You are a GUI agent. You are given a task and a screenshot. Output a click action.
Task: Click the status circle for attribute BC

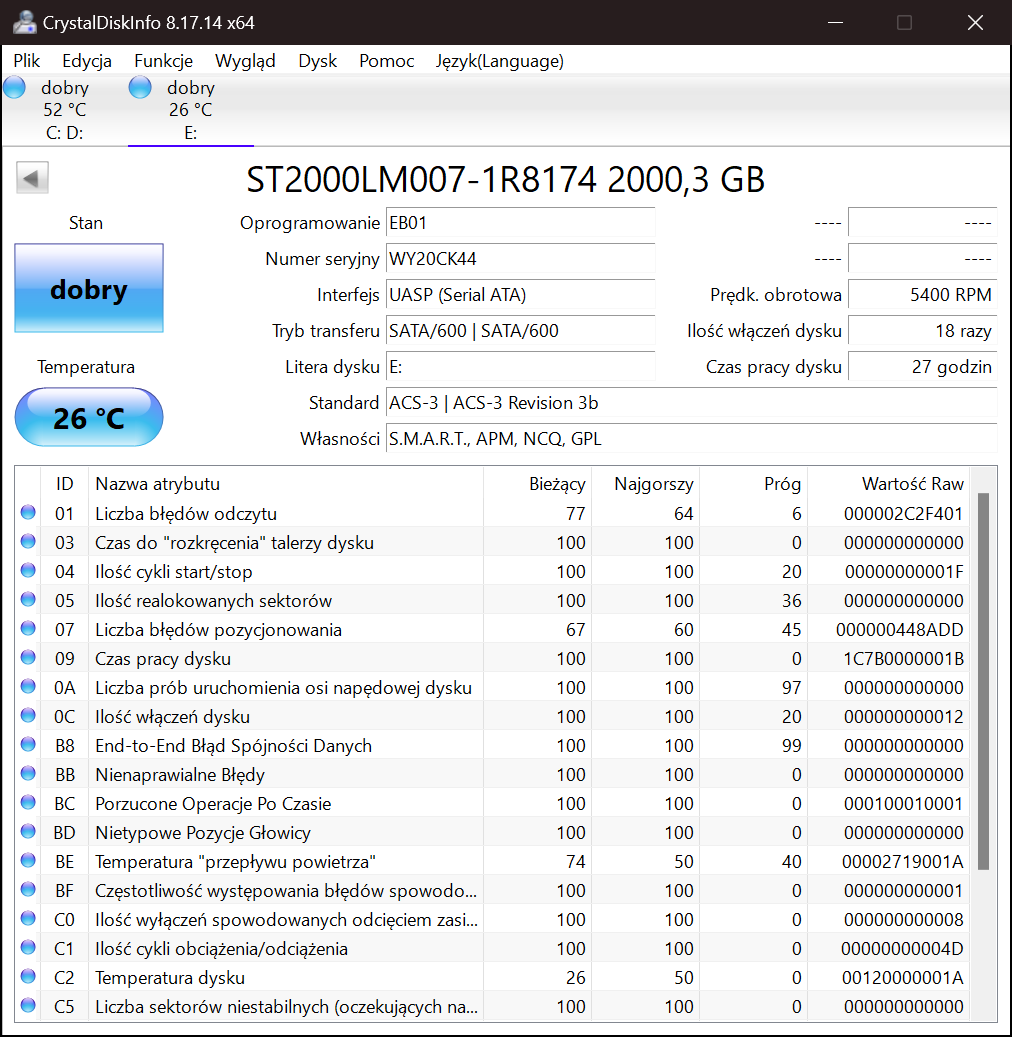click(28, 803)
